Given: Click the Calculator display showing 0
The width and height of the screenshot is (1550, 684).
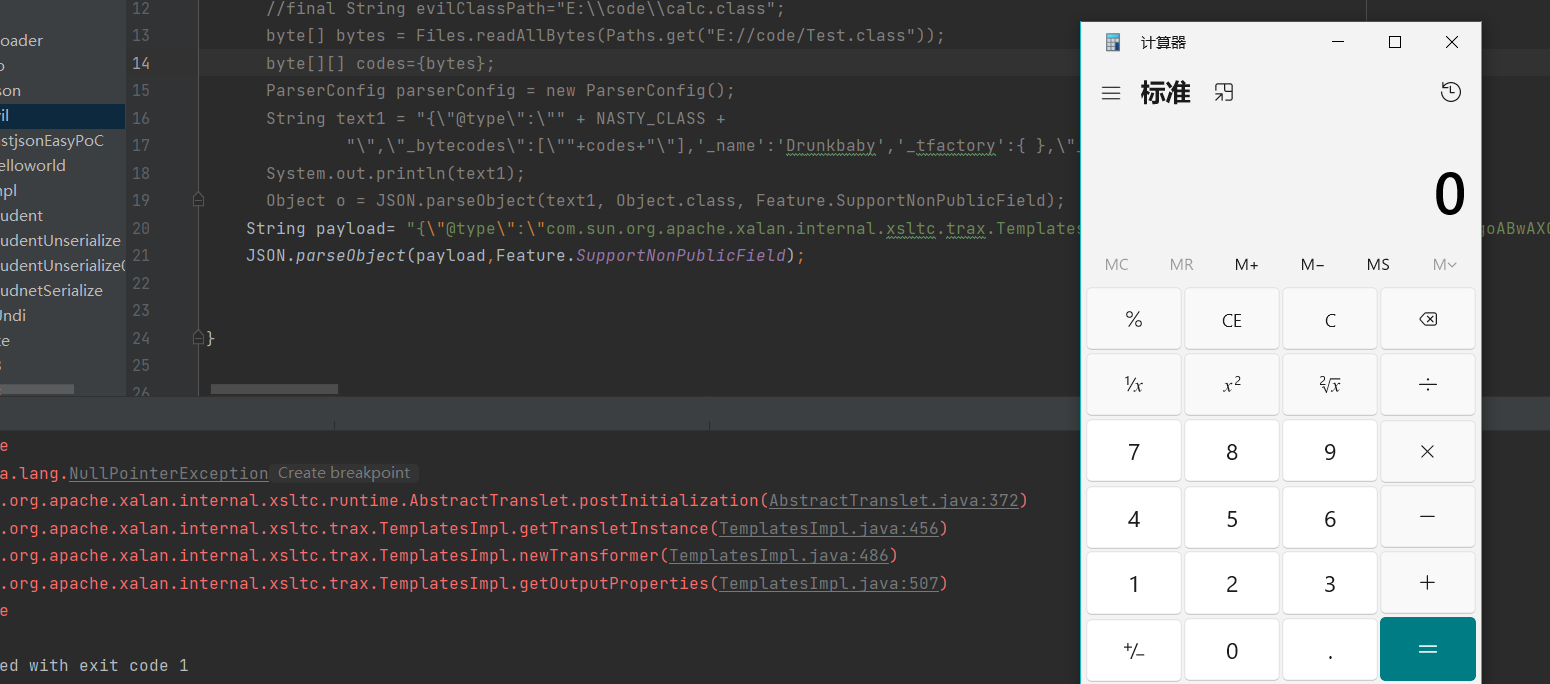Looking at the screenshot, I should 1449,195.
